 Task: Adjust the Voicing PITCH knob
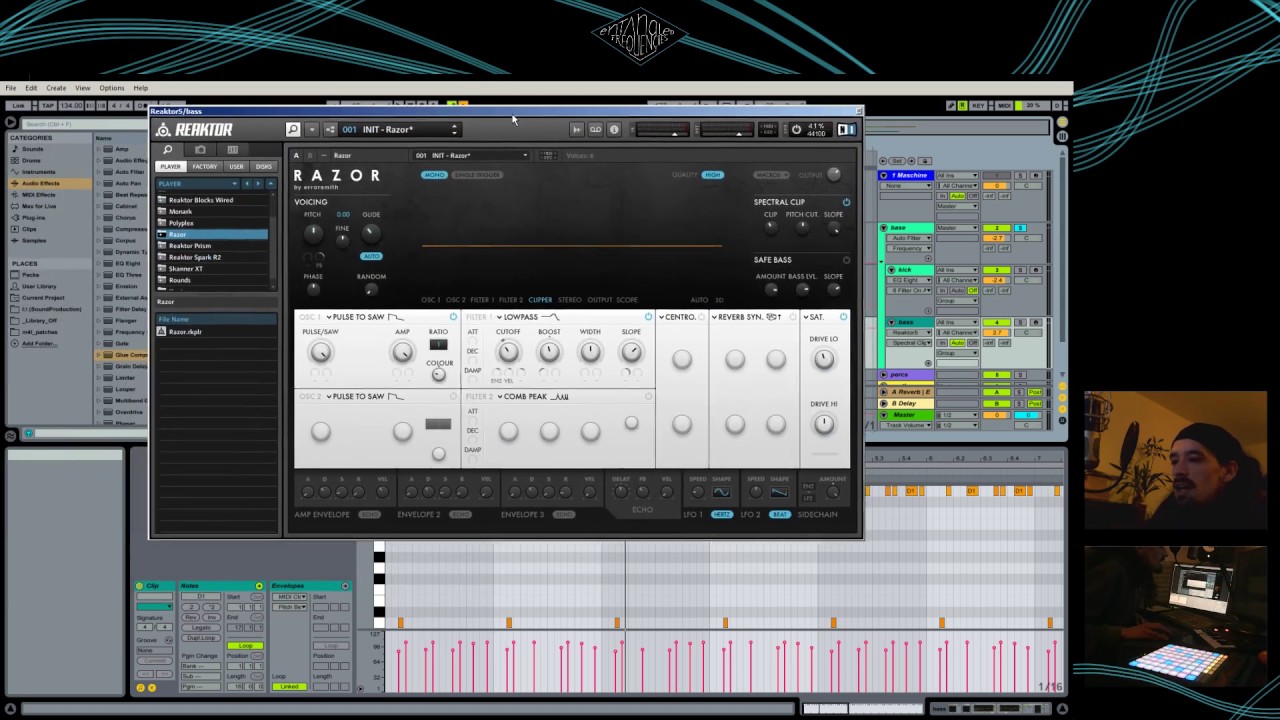313,233
